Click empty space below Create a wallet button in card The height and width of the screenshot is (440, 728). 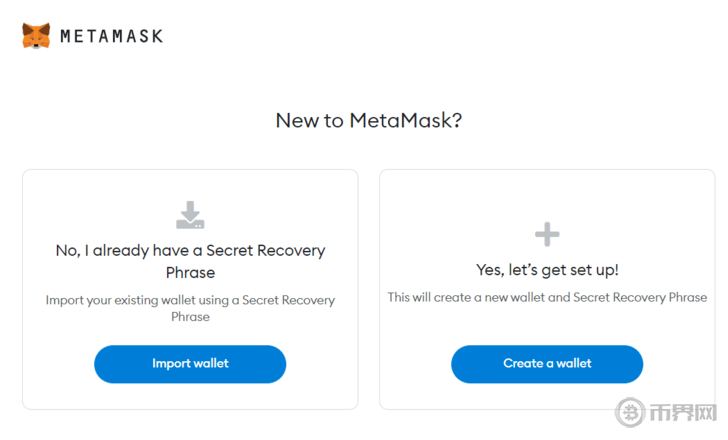546,396
